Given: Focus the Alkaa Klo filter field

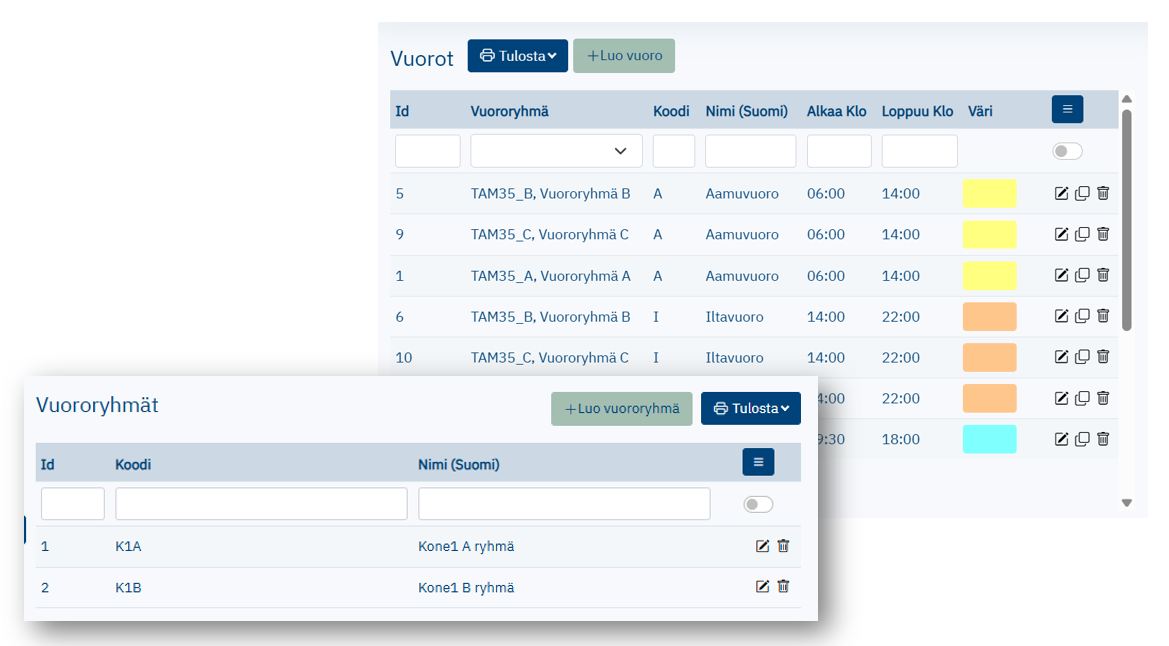Looking at the screenshot, I should (839, 151).
